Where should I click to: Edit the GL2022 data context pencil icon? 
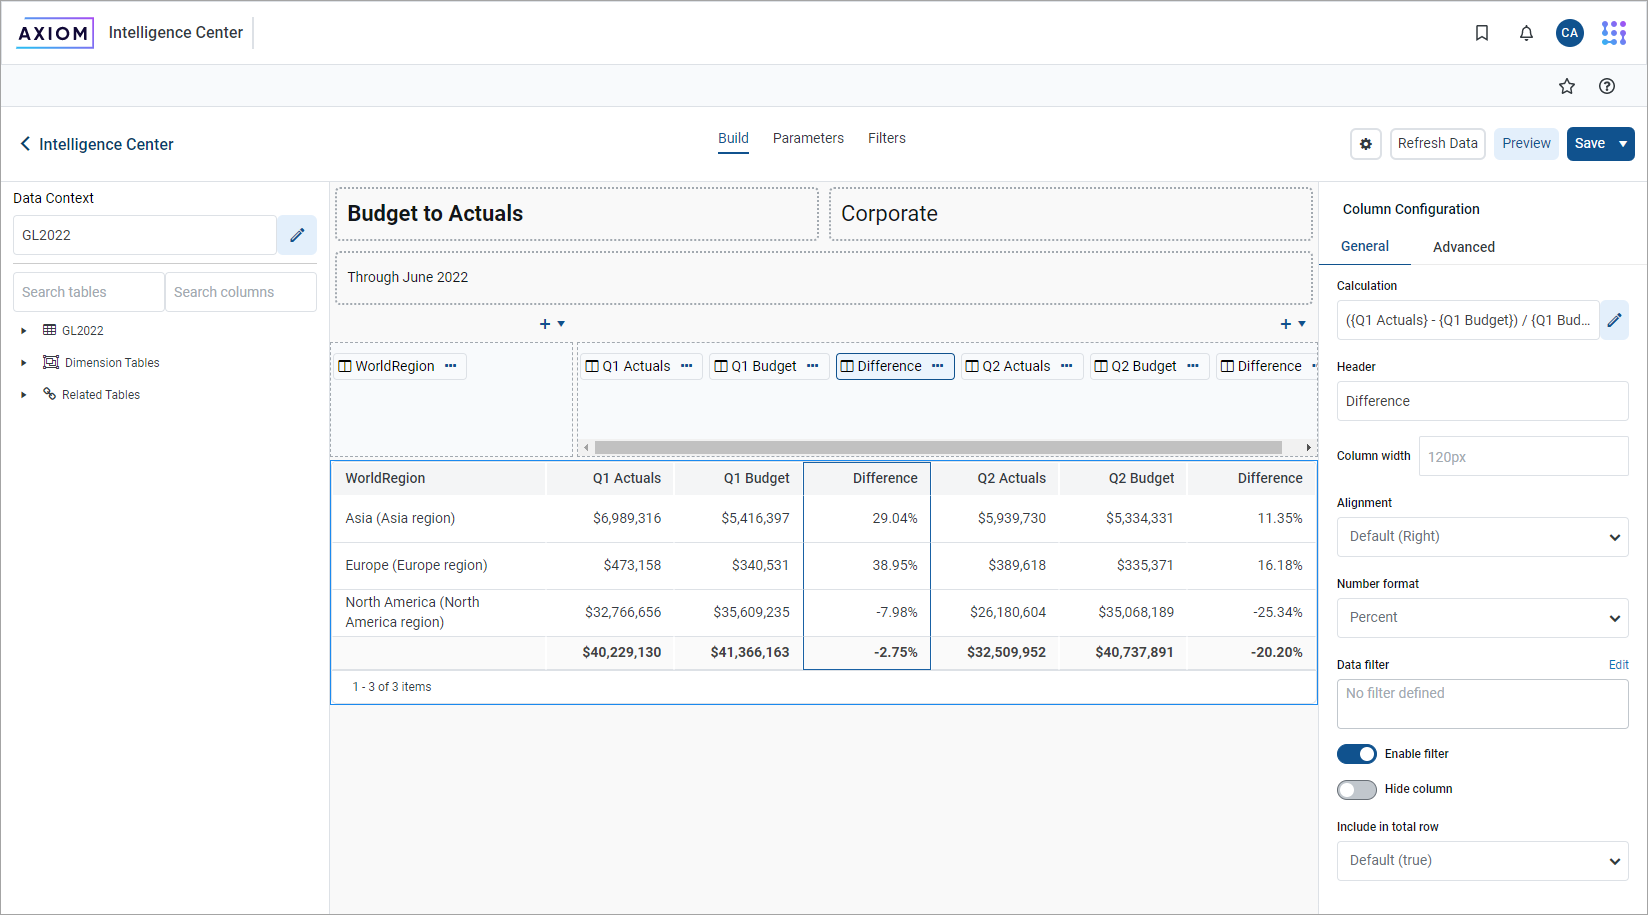point(297,235)
